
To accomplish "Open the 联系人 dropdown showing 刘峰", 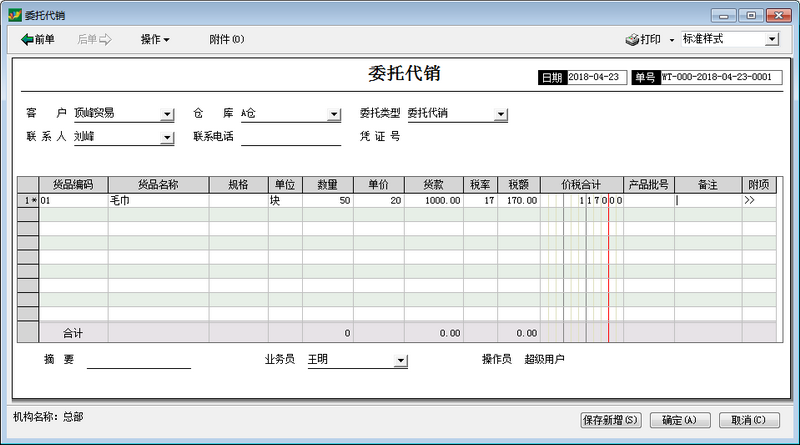I will (167, 137).
